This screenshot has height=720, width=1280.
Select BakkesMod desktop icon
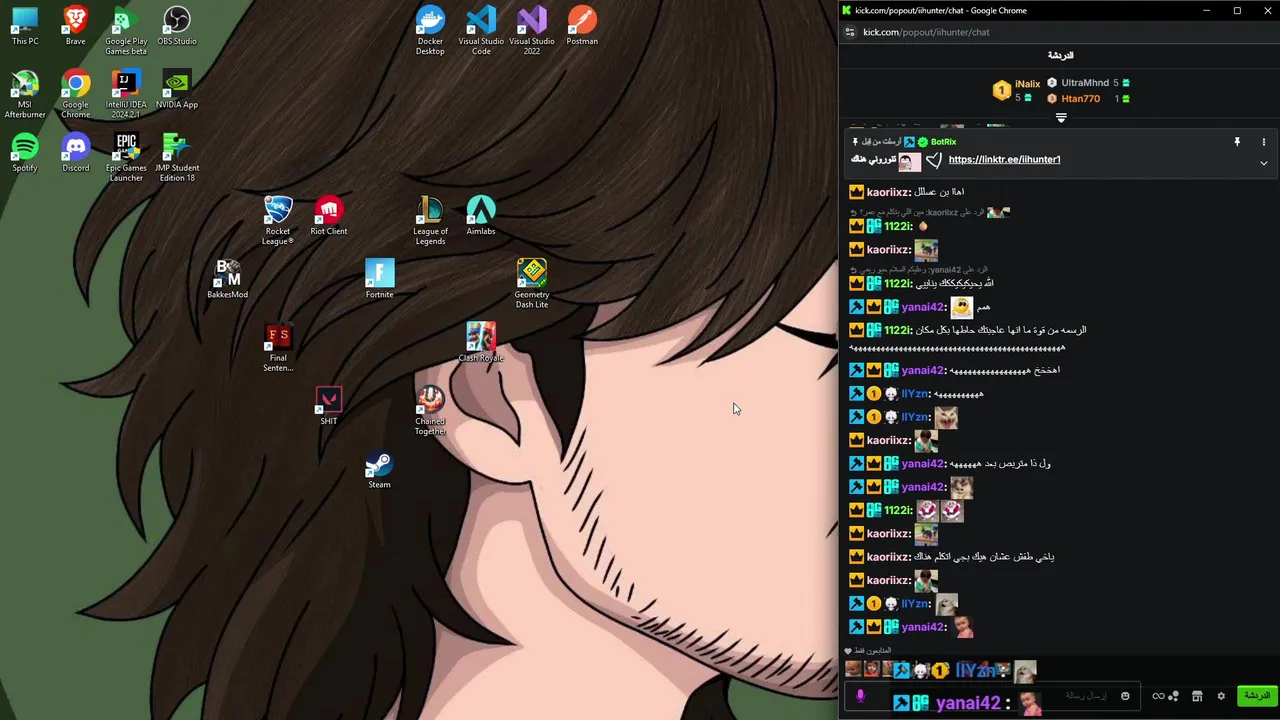227,278
